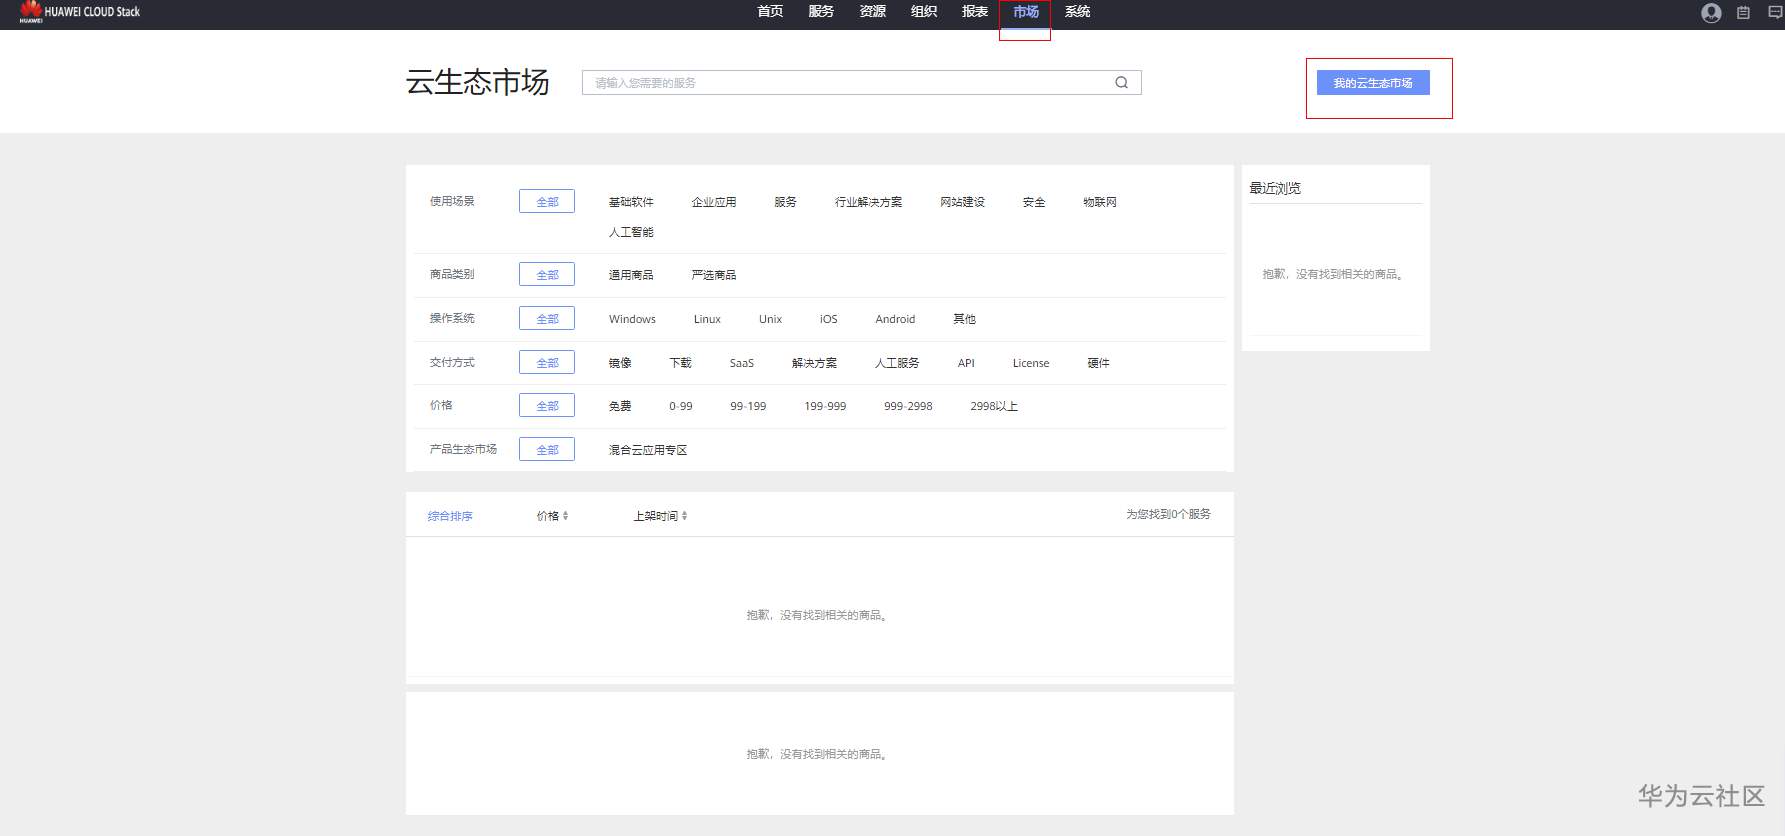Viewport: 1785px width, 836px height.
Task: Choose the 严选商品 product category
Action: pyautogui.click(x=714, y=275)
